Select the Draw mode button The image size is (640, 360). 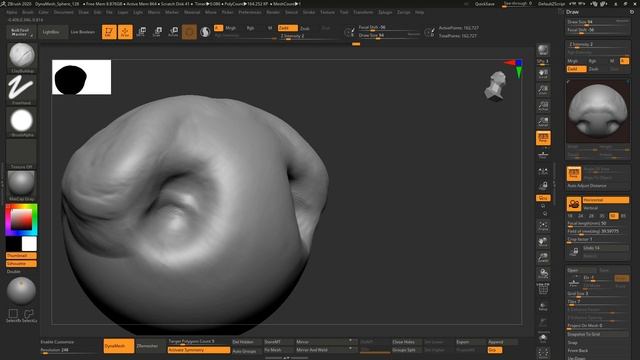125,32
